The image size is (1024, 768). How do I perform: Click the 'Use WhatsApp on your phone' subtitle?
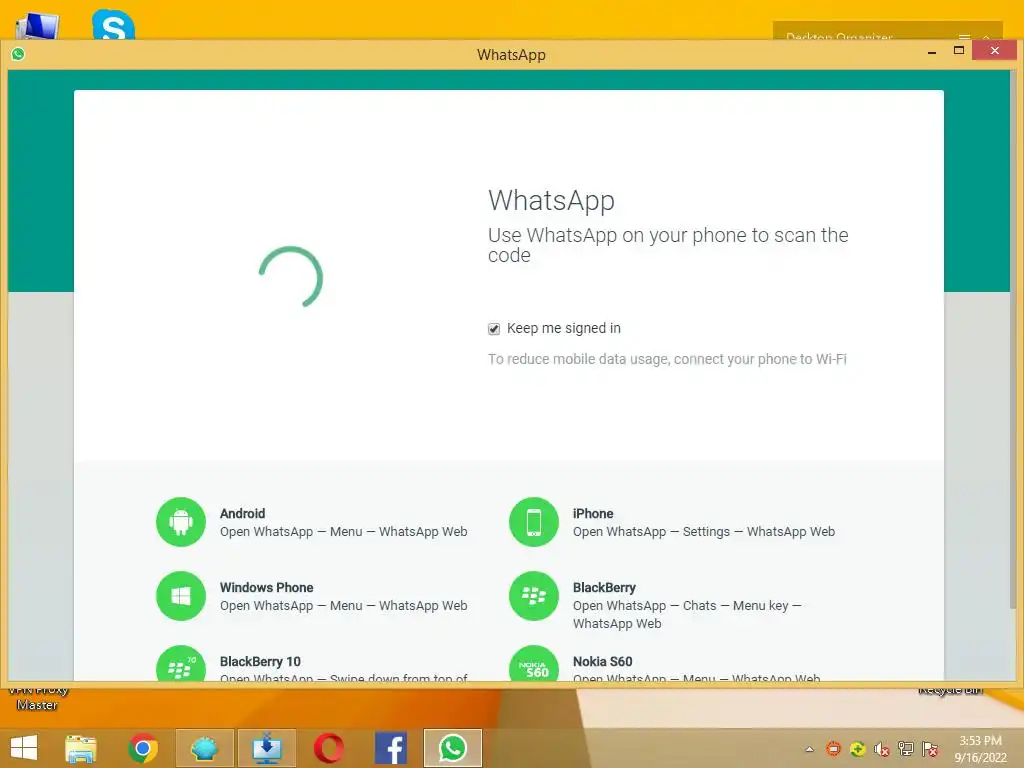pos(668,245)
